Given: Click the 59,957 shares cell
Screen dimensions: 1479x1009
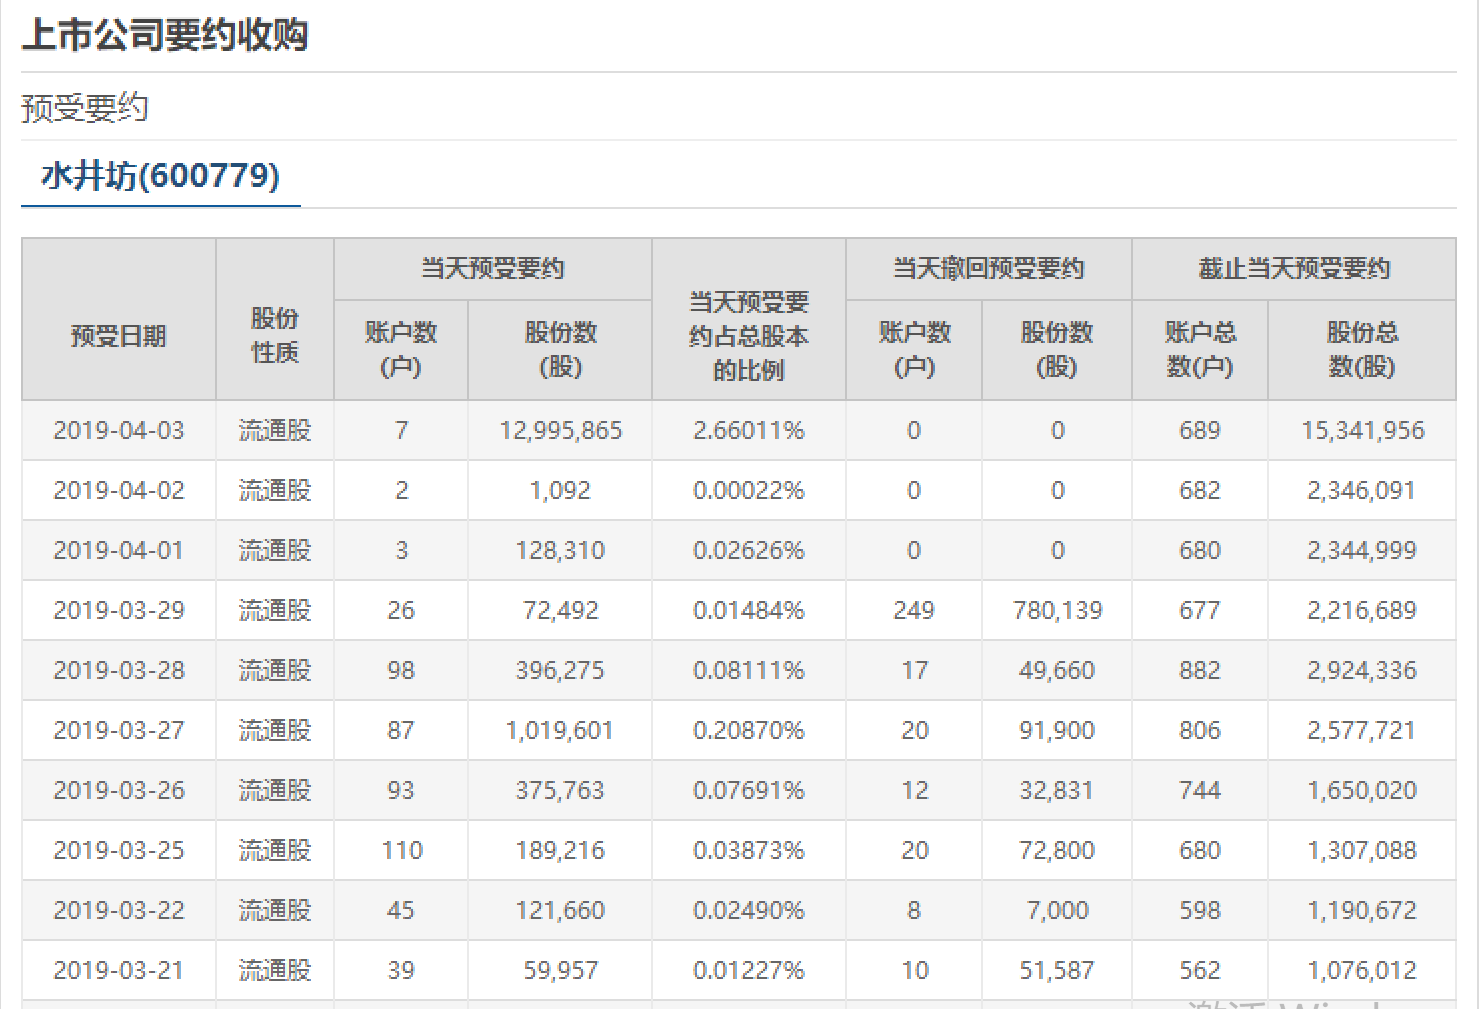Looking at the screenshot, I should click(x=560, y=971).
